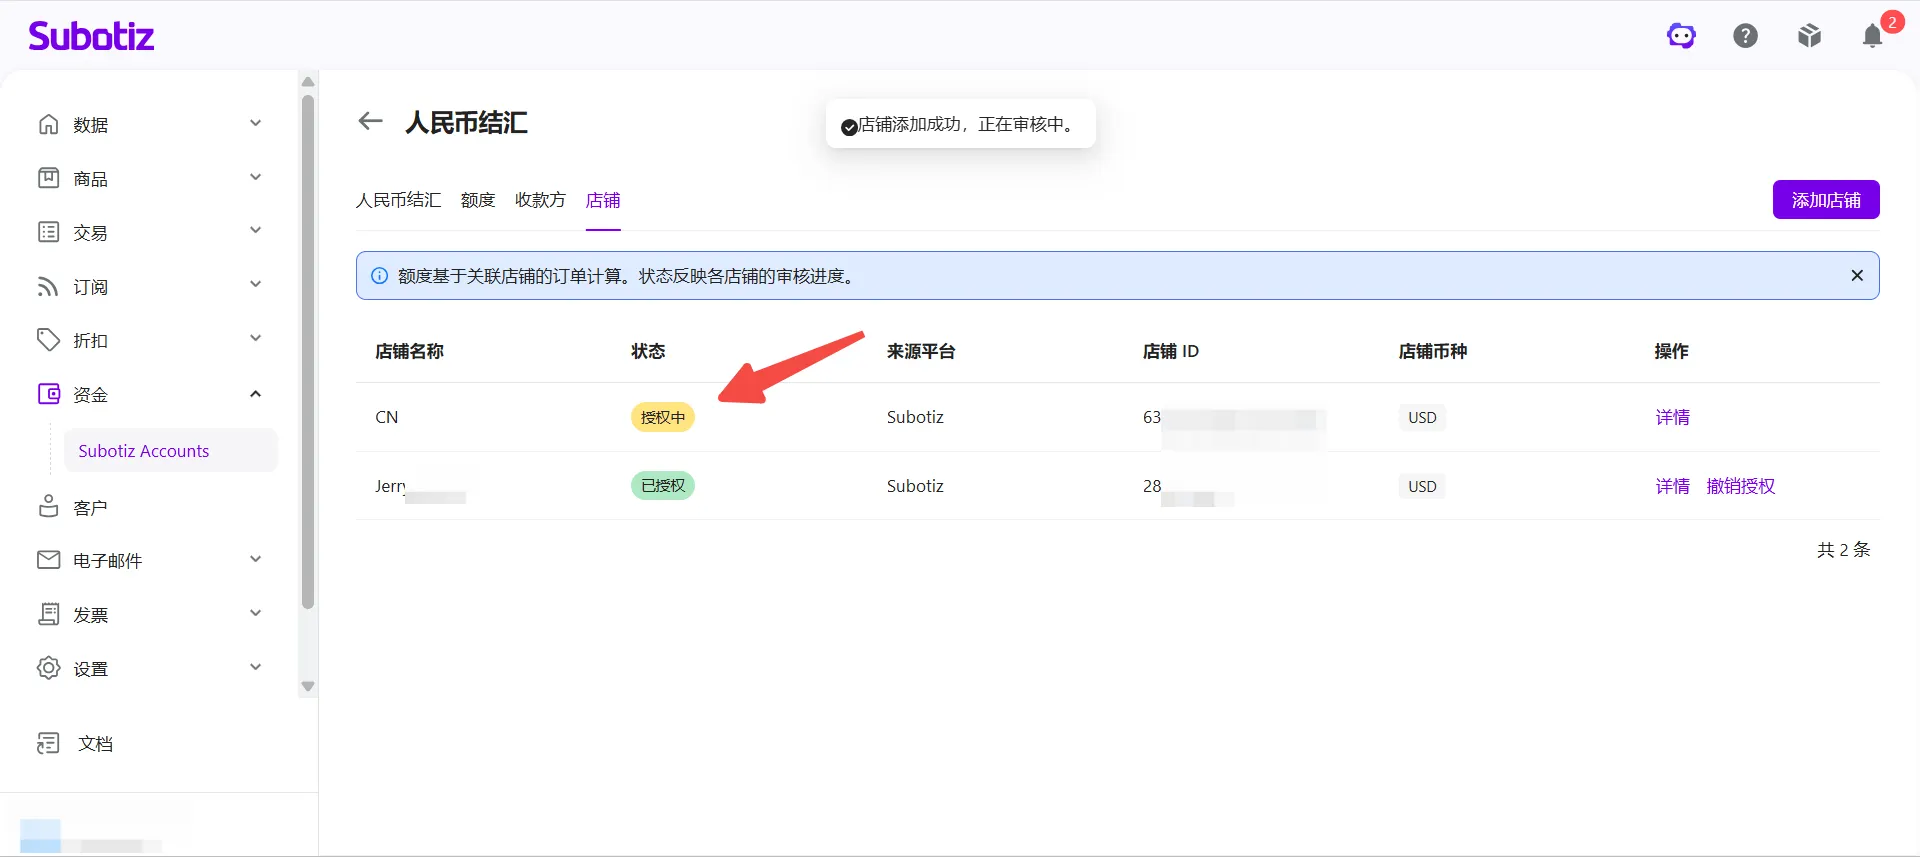Click the 店铺币种 column header
Image resolution: width=1920 pixels, height=857 pixels.
(x=1433, y=351)
